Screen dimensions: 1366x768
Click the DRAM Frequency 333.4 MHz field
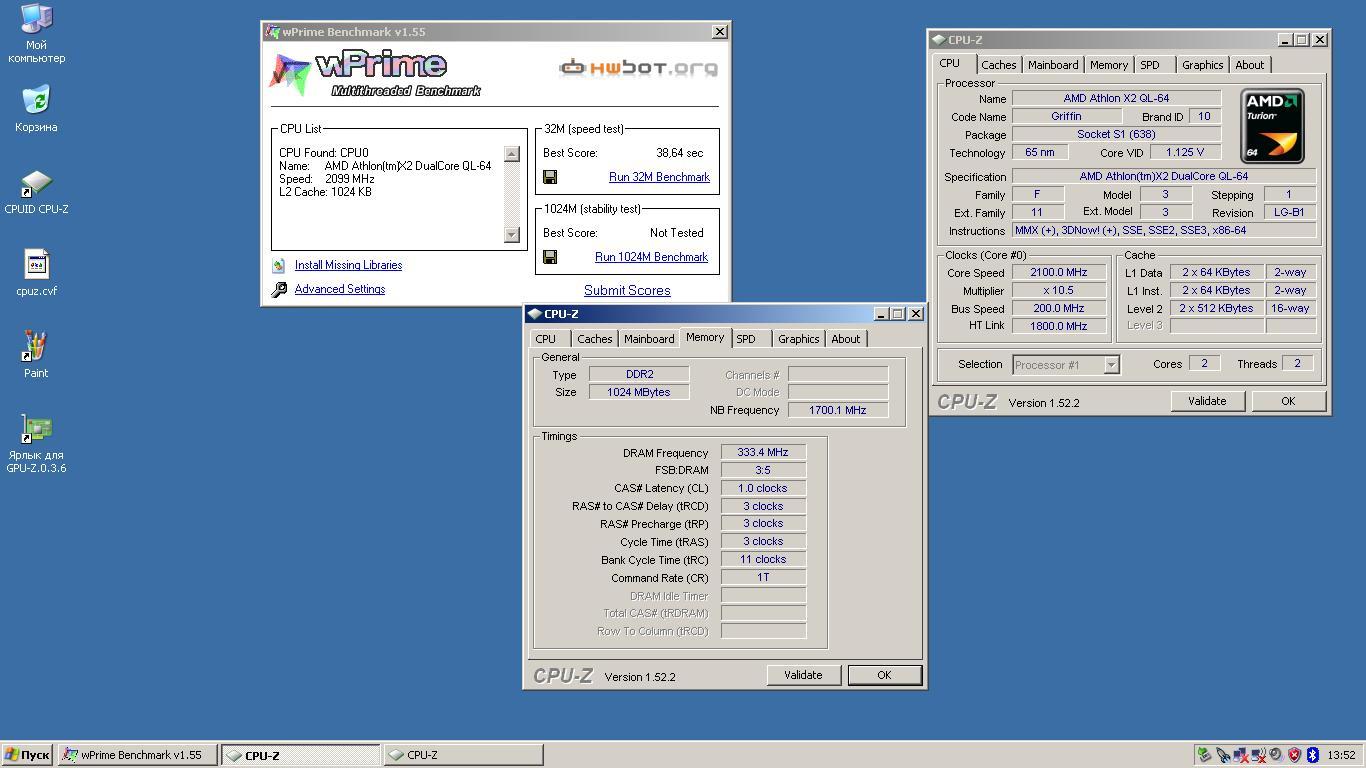click(x=763, y=453)
